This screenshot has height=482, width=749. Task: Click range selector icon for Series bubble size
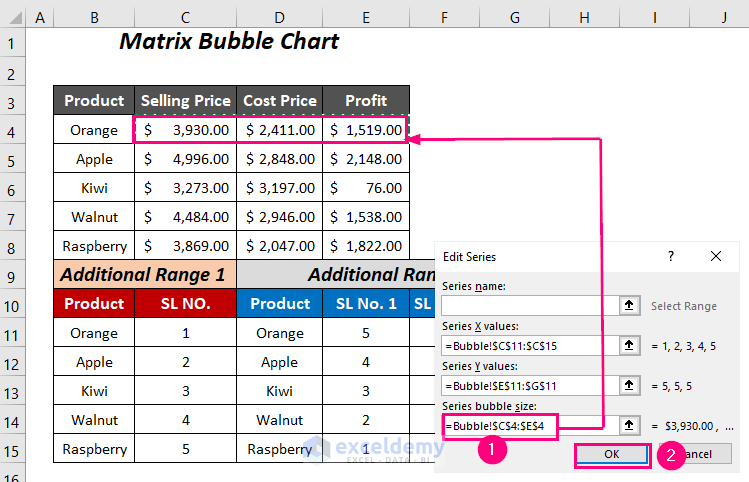[629, 425]
